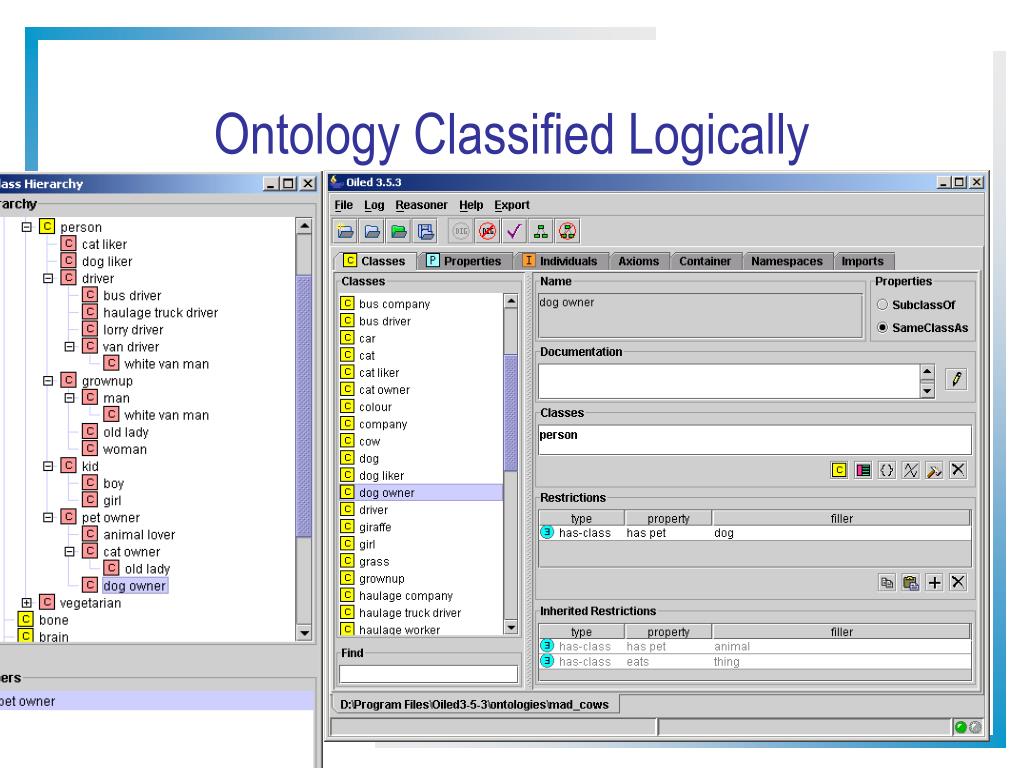1024x768 pixels.
Task: Open the File menu
Action: (344, 205)
